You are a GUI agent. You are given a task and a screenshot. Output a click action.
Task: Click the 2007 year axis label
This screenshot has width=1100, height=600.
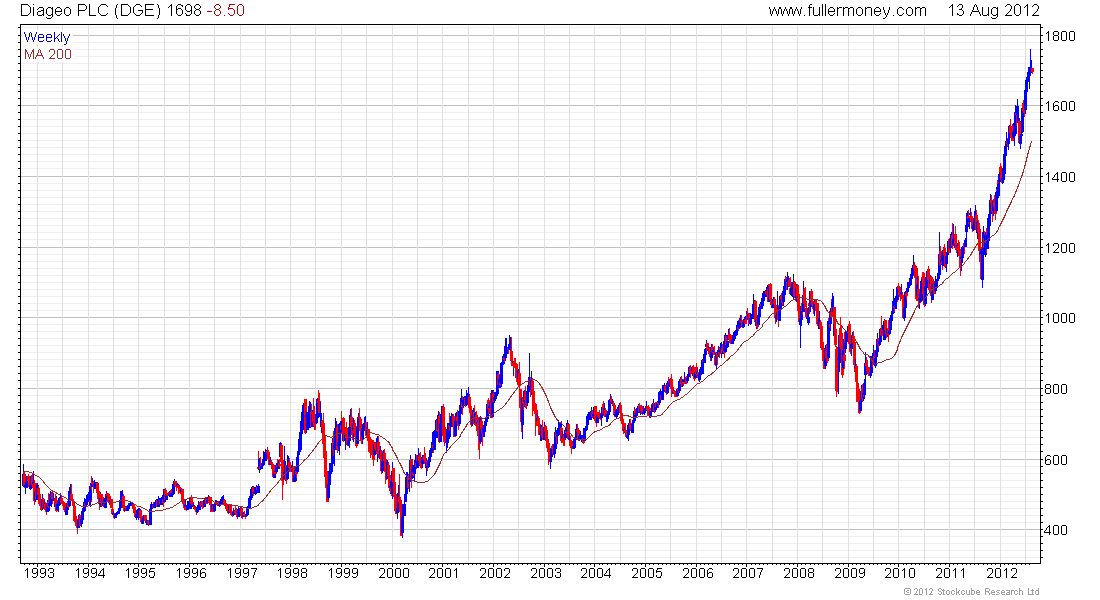click(748, 573)
